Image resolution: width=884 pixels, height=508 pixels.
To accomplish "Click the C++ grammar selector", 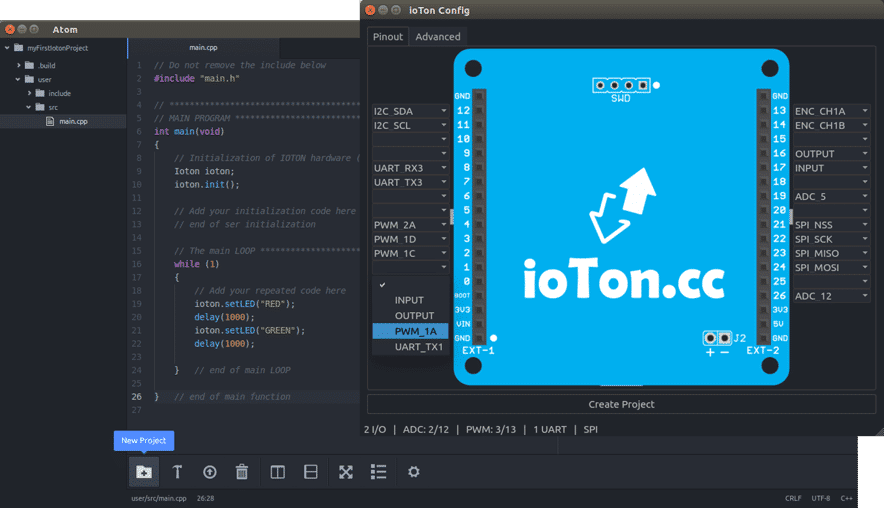I will point(846,498).
